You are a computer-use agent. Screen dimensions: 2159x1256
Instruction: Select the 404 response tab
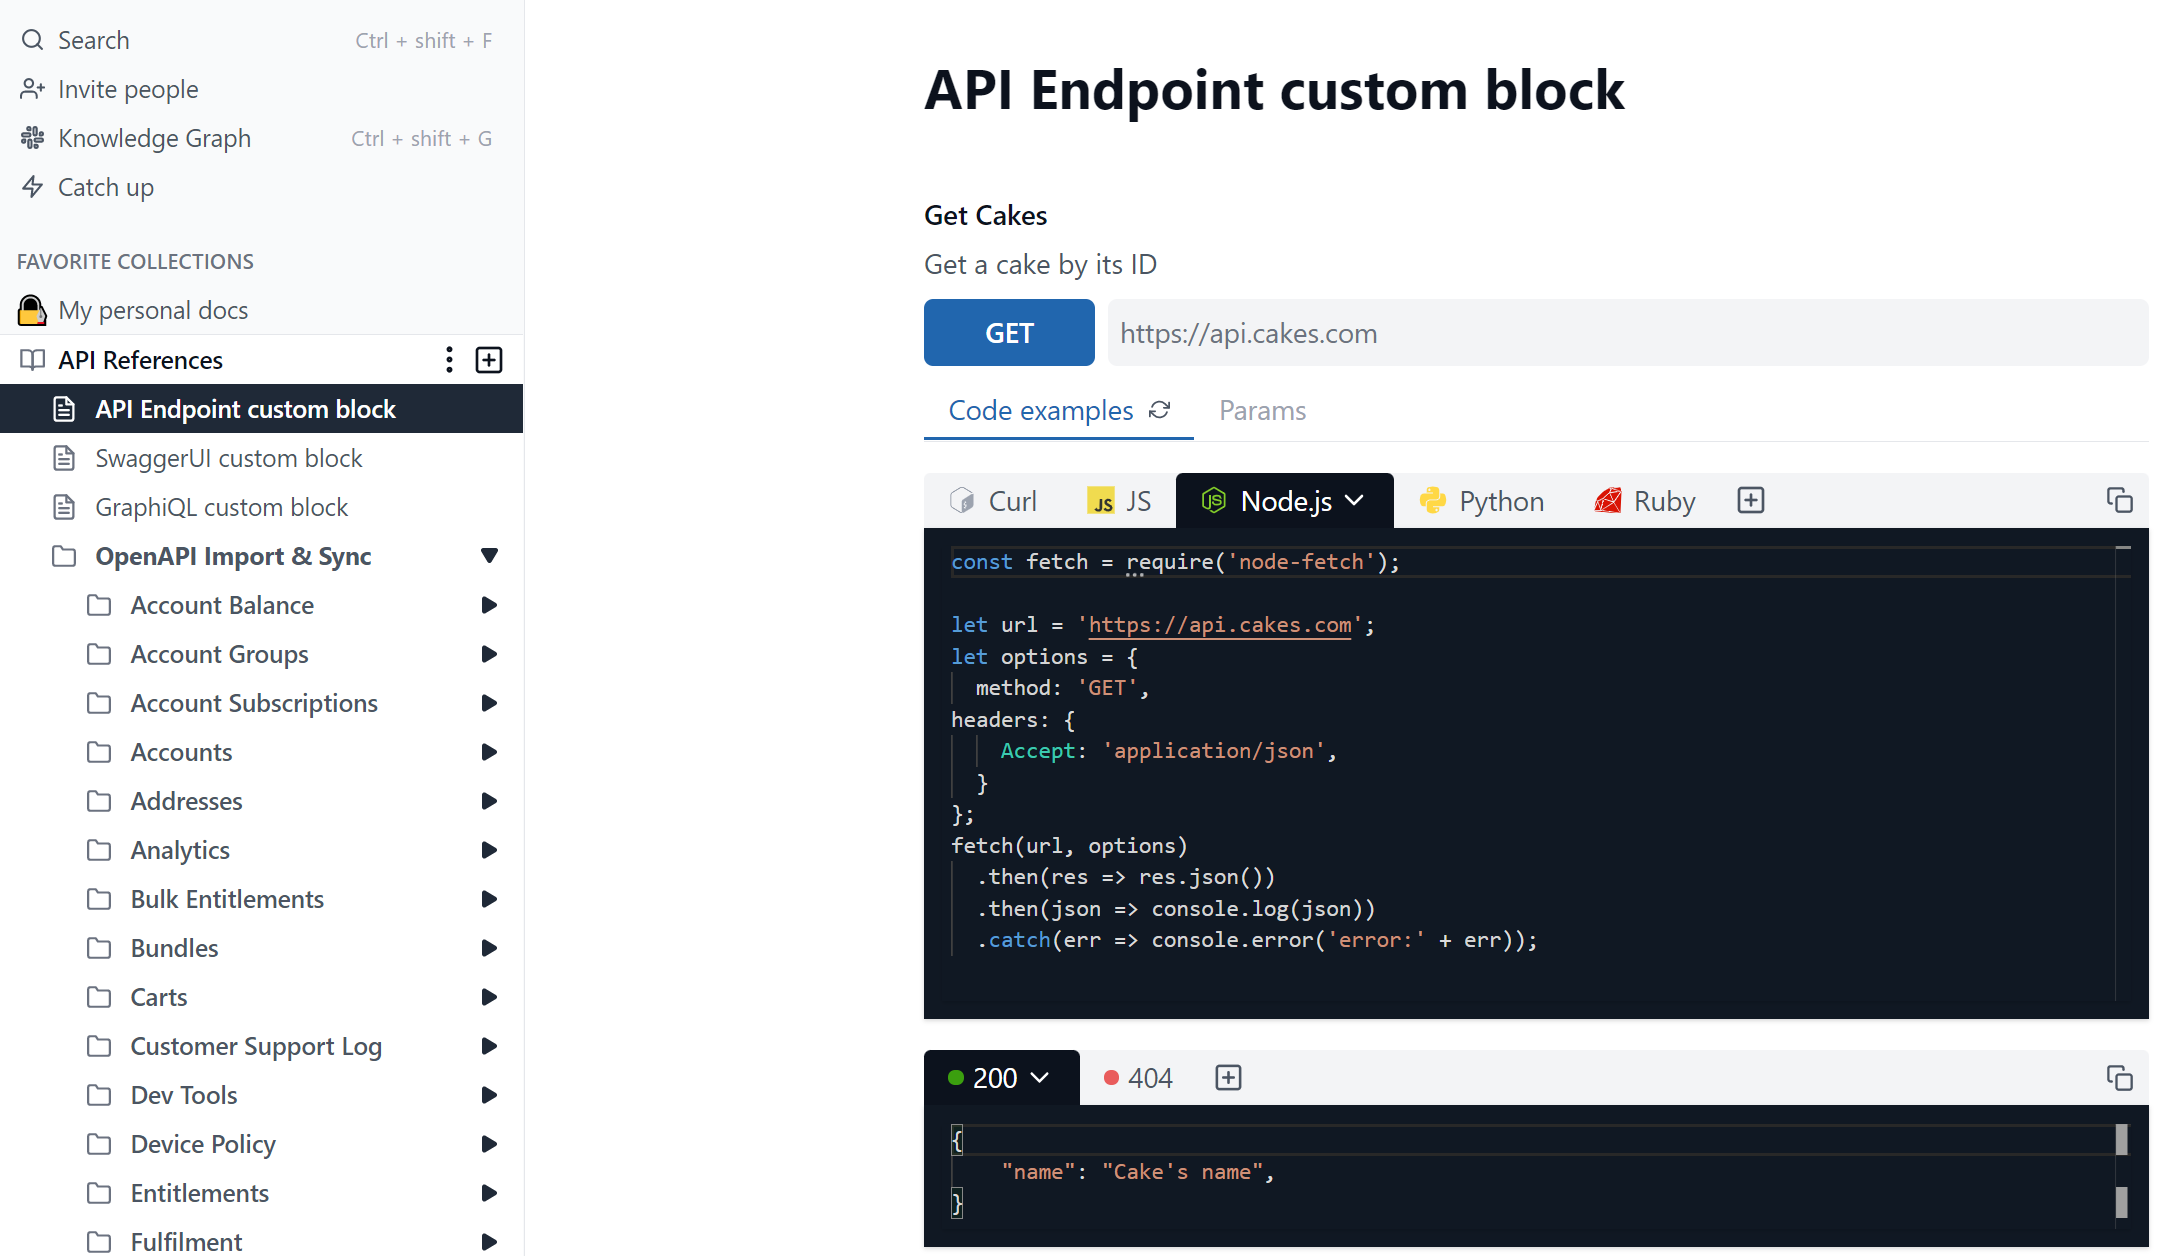tap(1139, 1078)
